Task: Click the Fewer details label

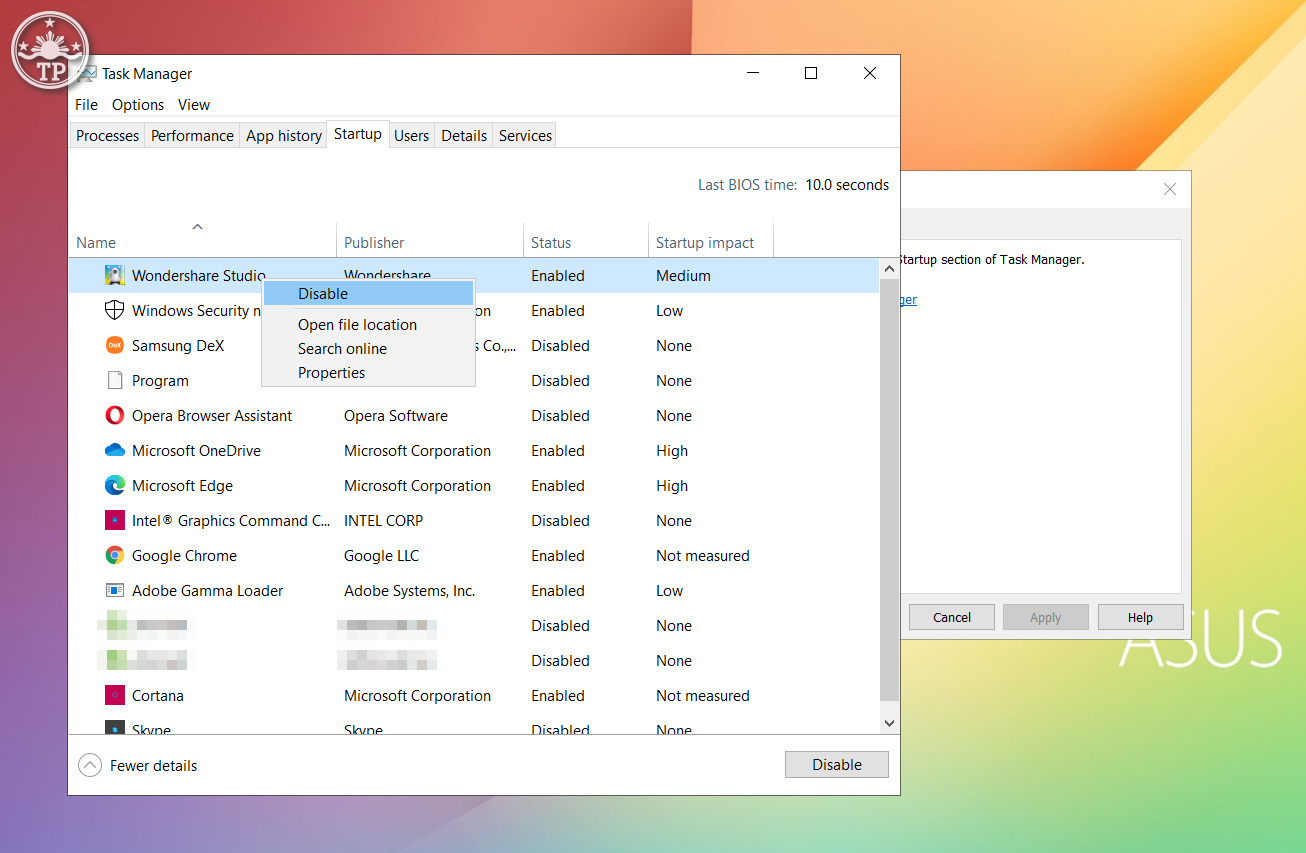Action: (153, 766)
